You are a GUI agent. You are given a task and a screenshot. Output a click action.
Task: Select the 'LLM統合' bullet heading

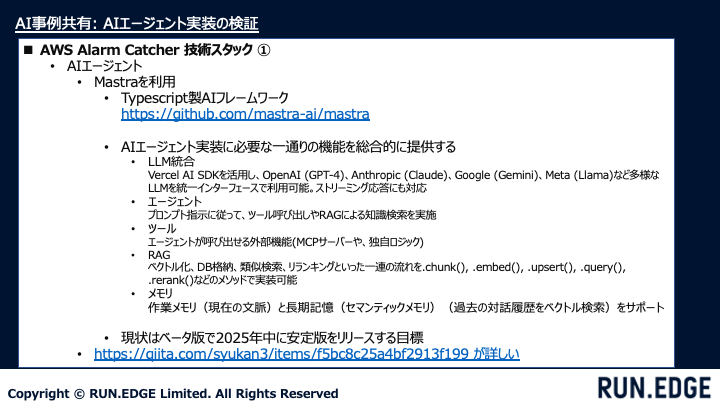point(171,162)
